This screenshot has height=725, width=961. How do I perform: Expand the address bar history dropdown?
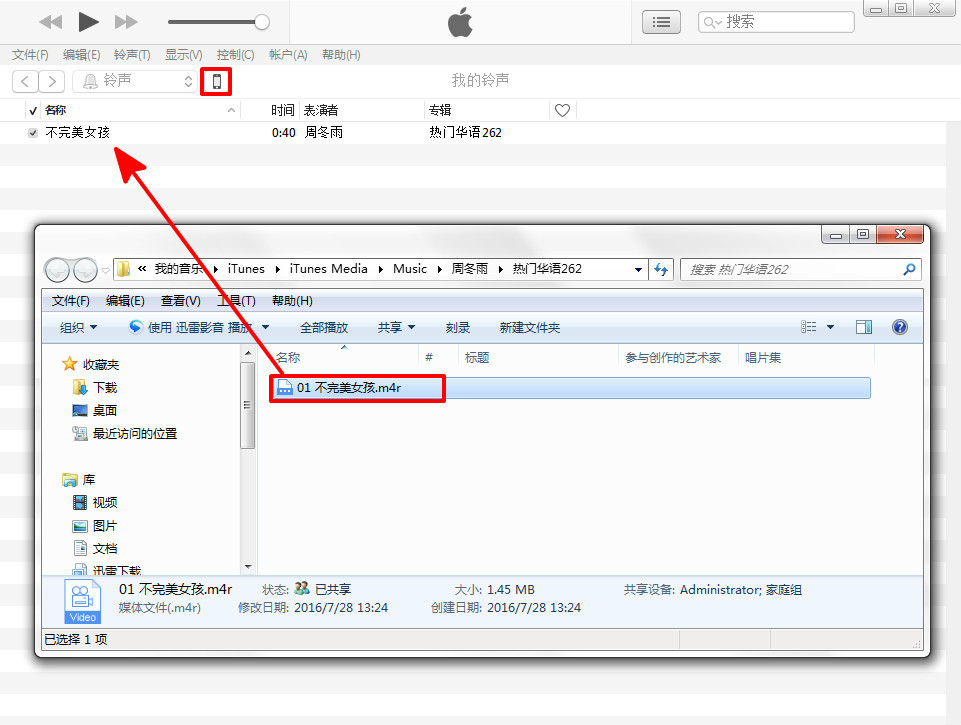tap(638, 270)
